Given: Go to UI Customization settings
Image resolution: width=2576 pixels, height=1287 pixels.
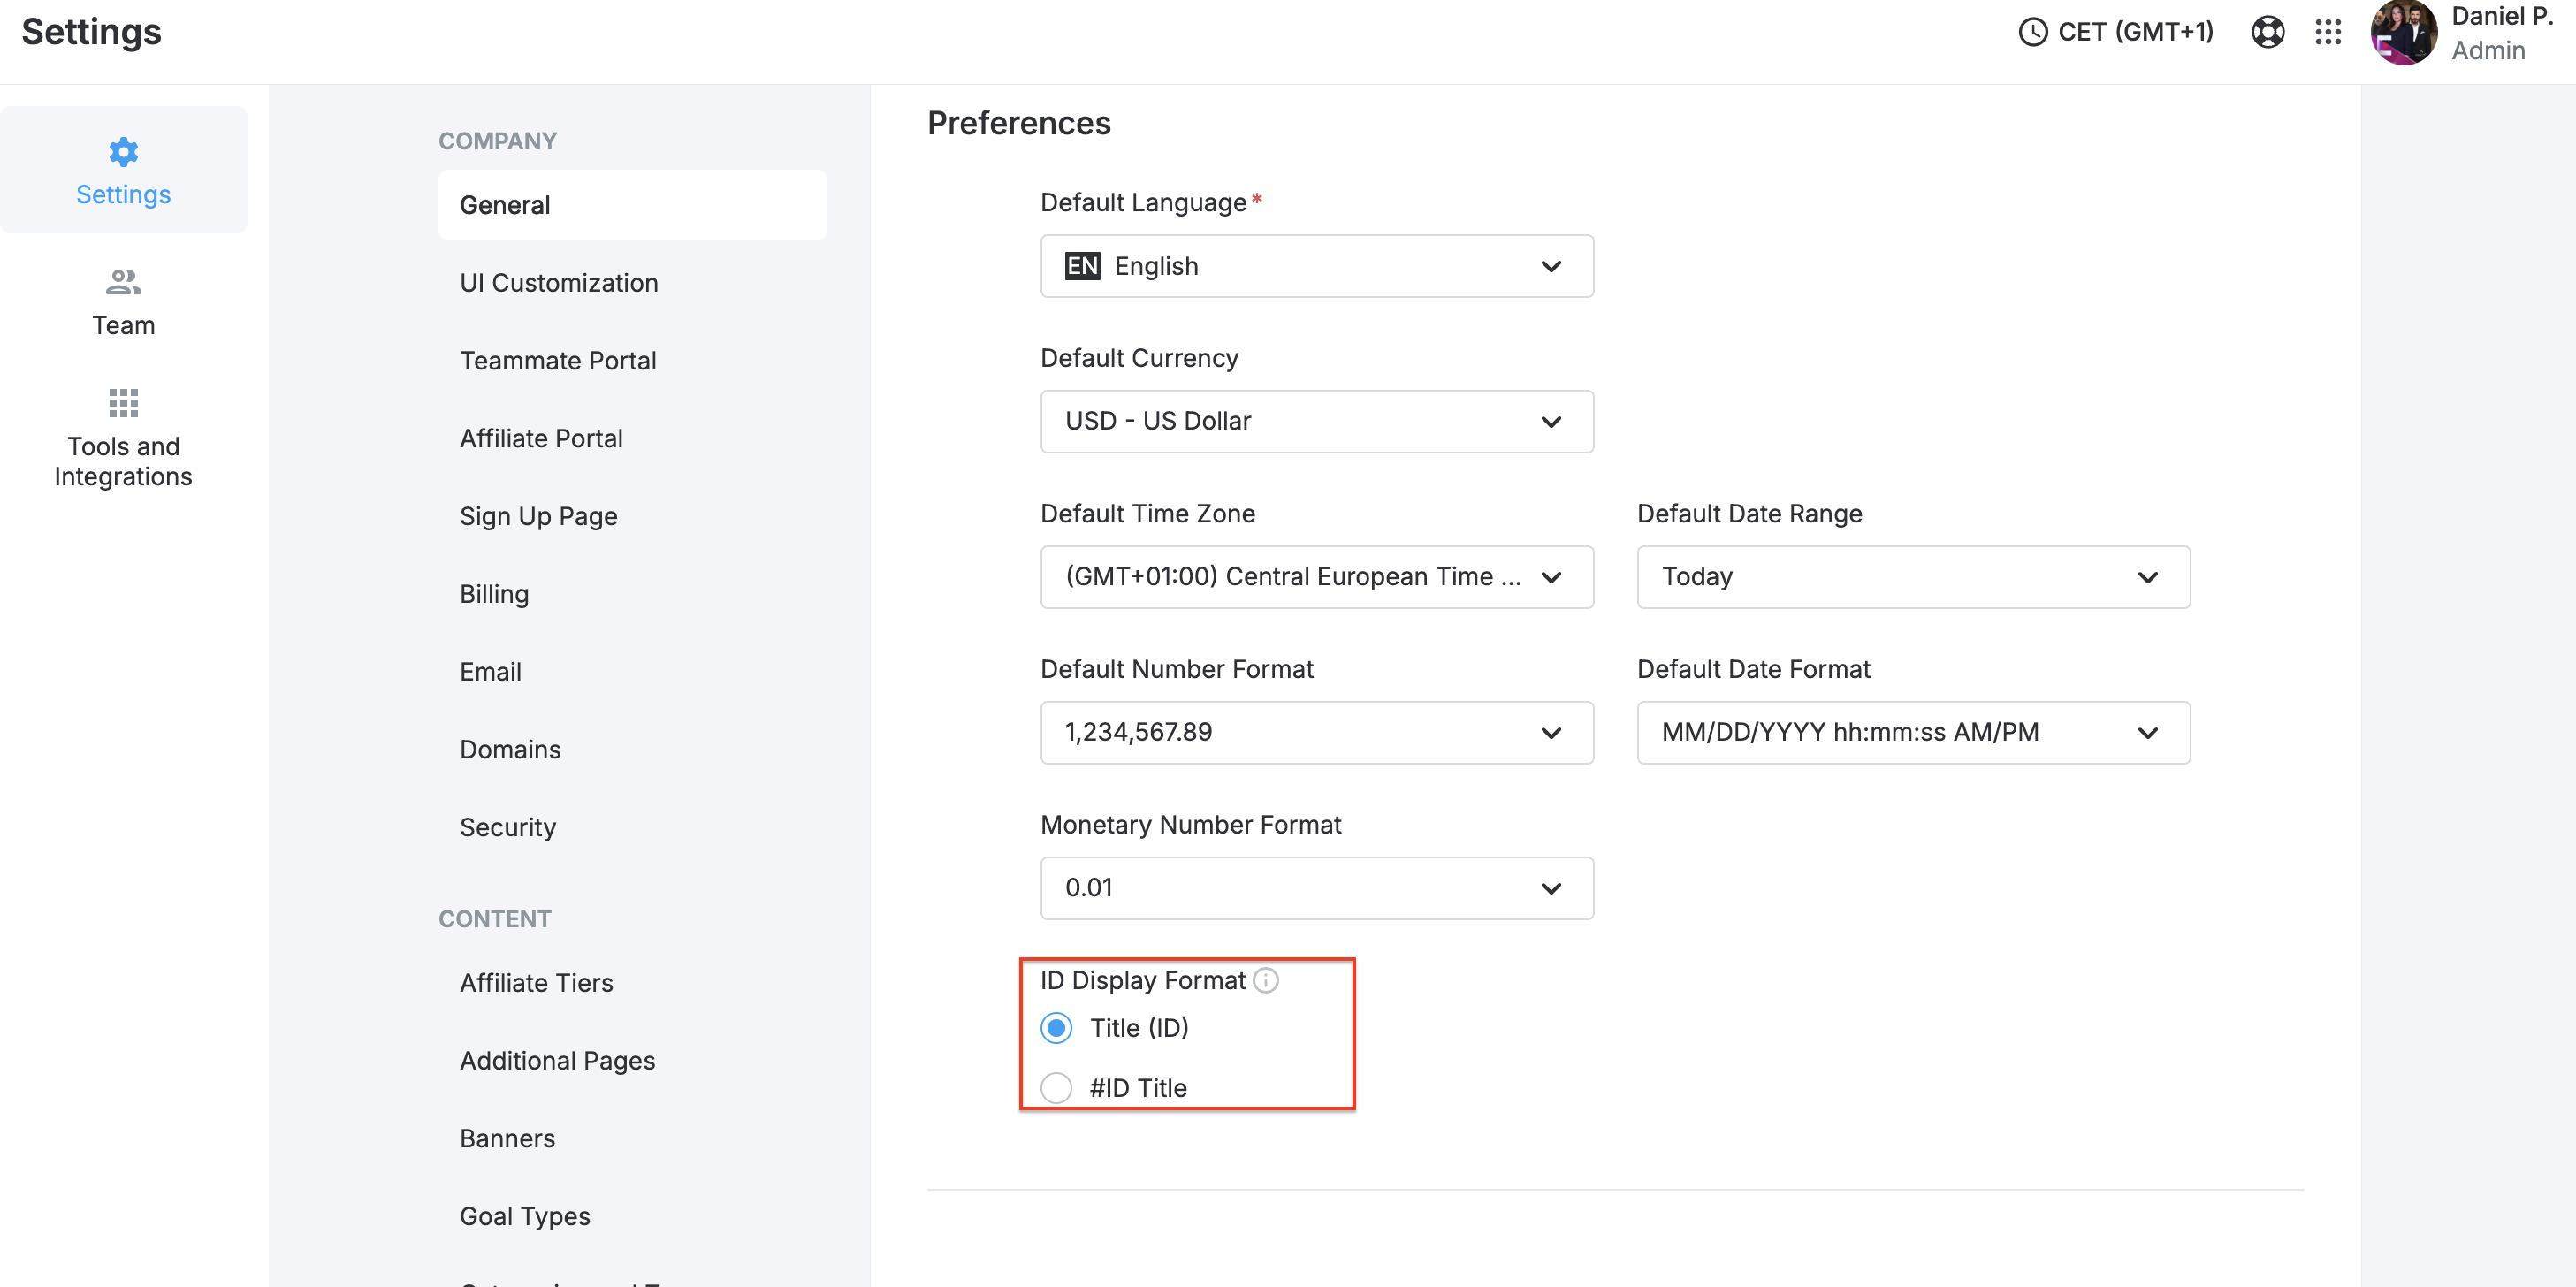Looking at the screenshot, I should tap(558, 283).
